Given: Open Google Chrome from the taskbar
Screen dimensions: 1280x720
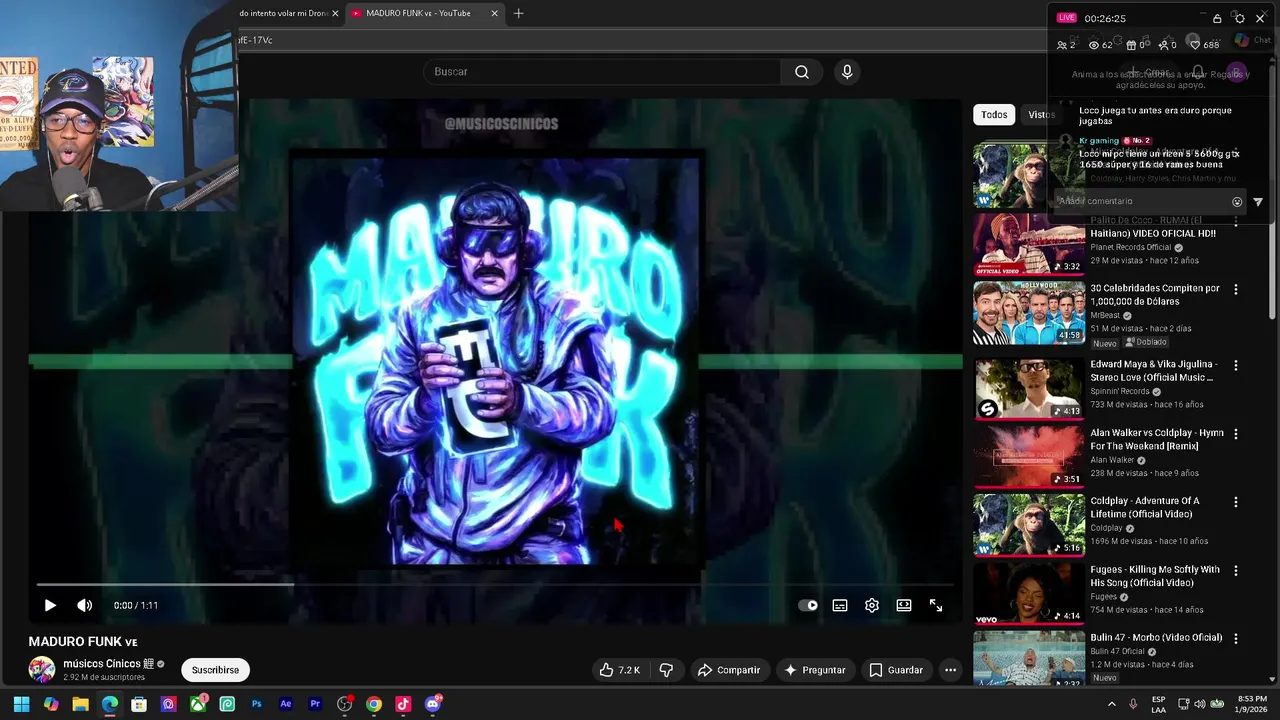Looking at the screenshot, I should pos(374,704).
